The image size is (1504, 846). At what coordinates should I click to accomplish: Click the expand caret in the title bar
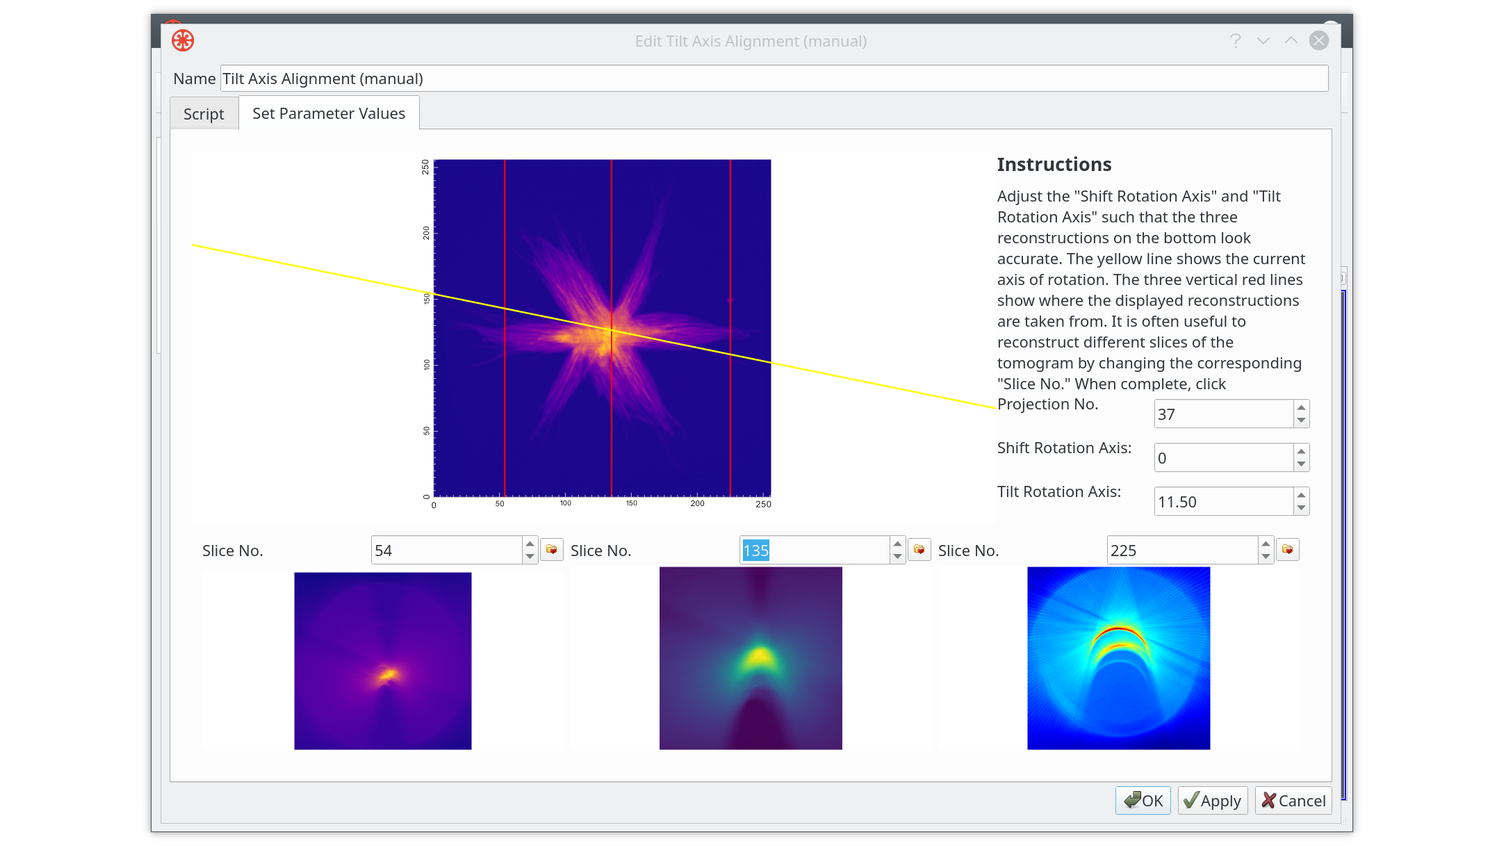click(1290, 41)
